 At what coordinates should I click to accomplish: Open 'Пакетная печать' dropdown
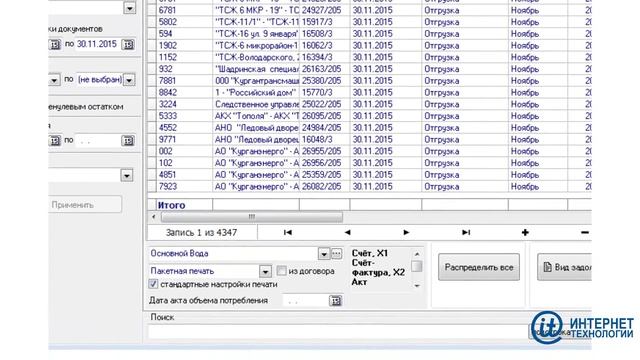(265, 271)
